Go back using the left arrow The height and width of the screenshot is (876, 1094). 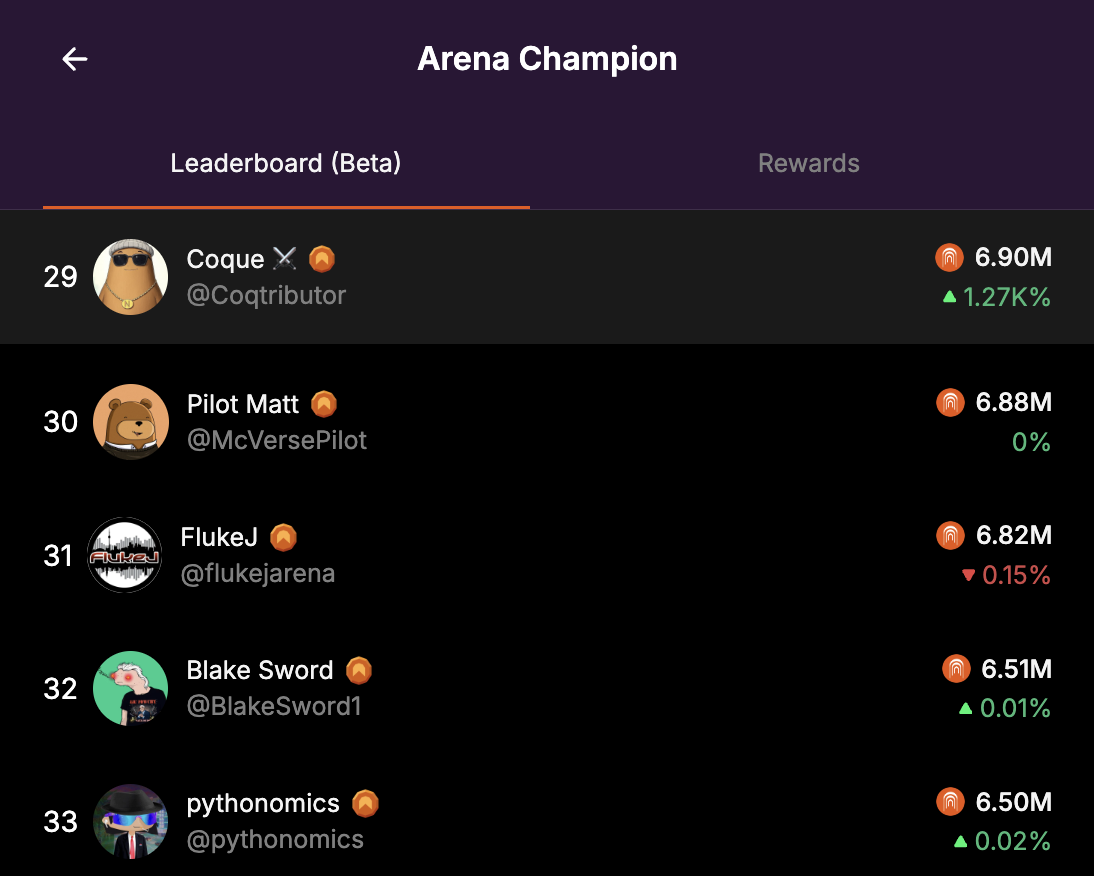(75, 59)
